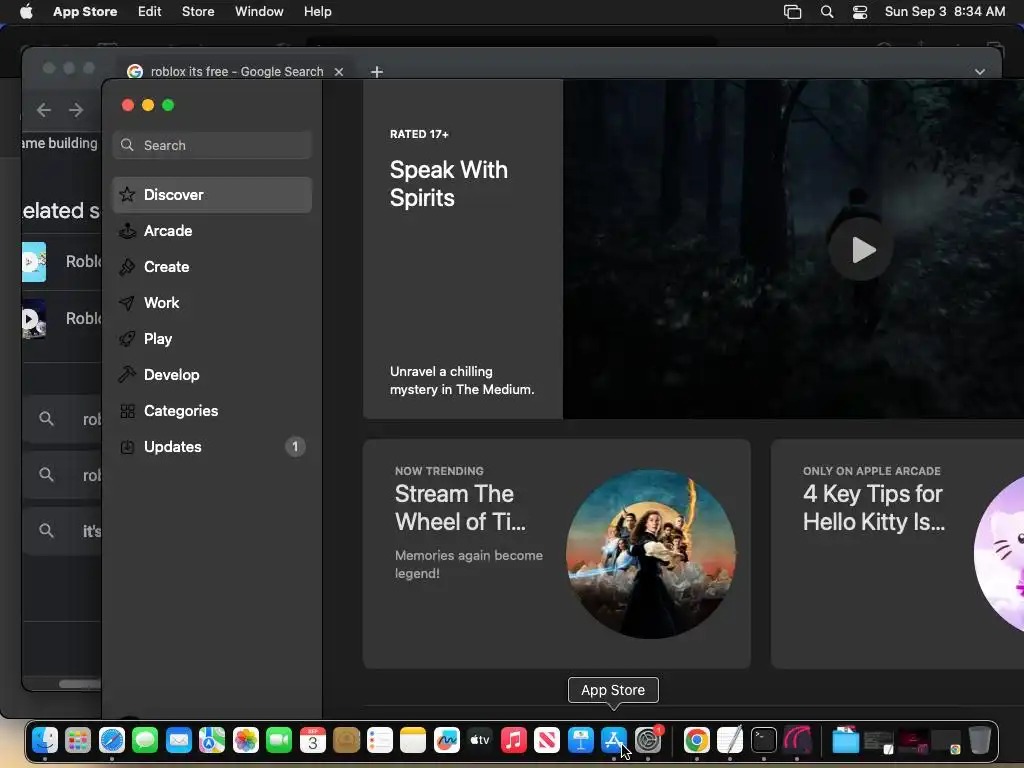Open Freeform from the Dock
Screen dimensions: 1024x768
447,741
